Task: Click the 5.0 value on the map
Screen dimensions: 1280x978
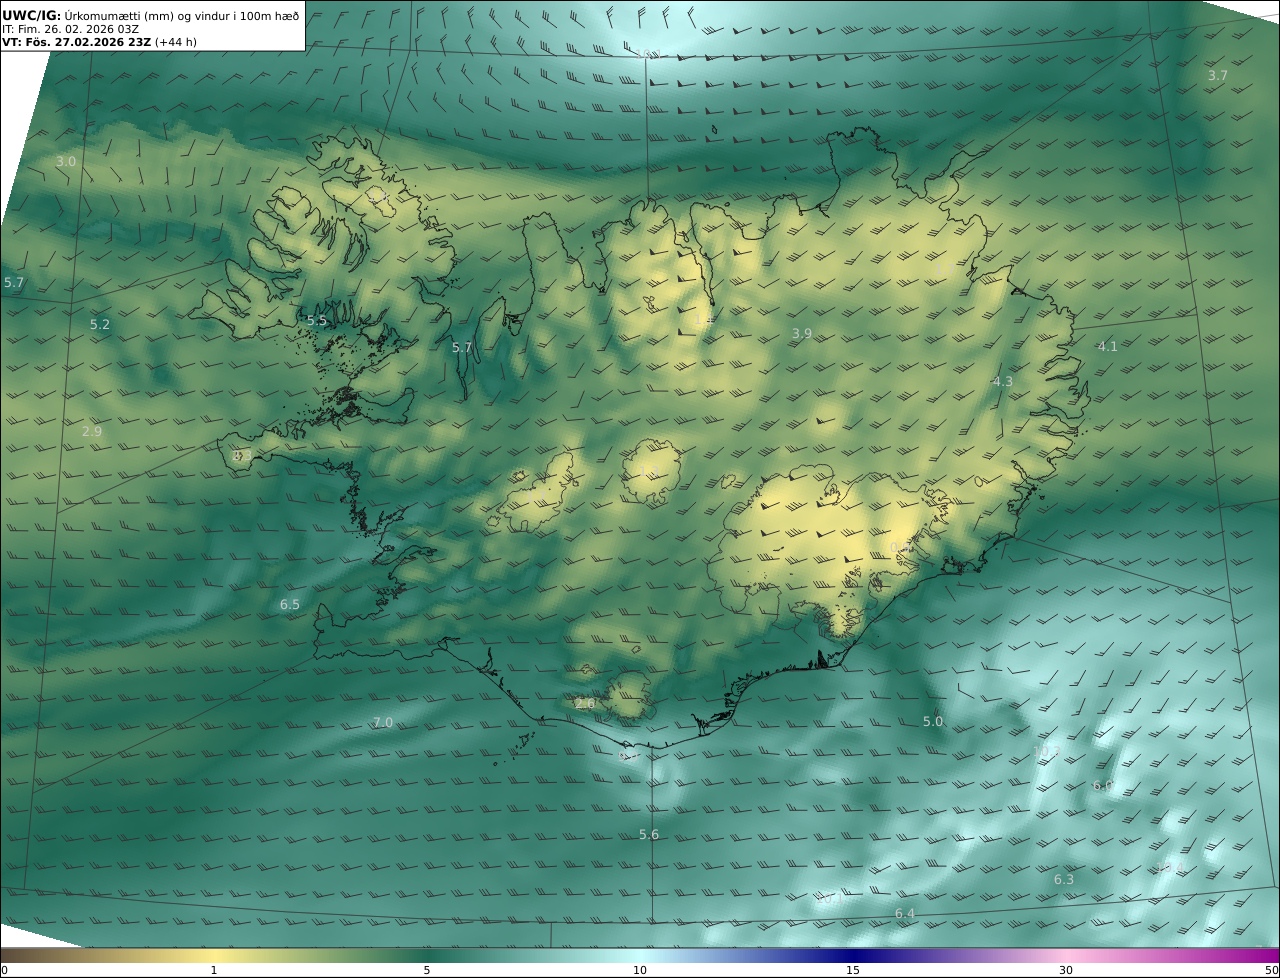Action: pos(933,722)
